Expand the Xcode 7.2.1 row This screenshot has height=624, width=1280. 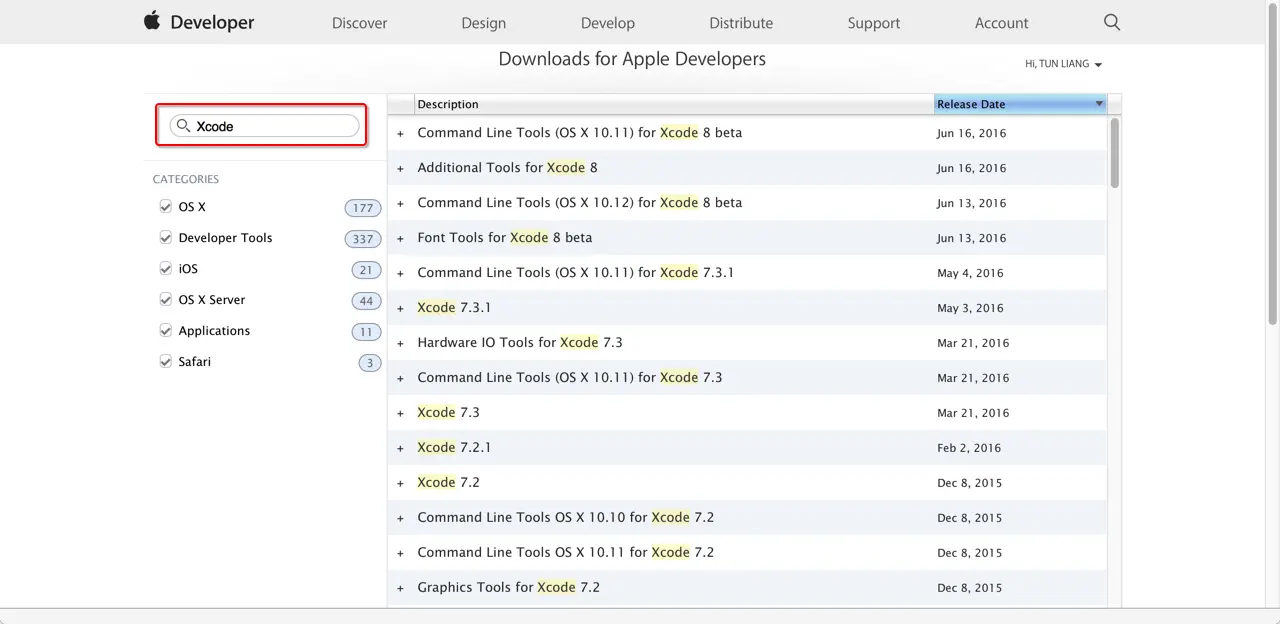coord(400,448)
